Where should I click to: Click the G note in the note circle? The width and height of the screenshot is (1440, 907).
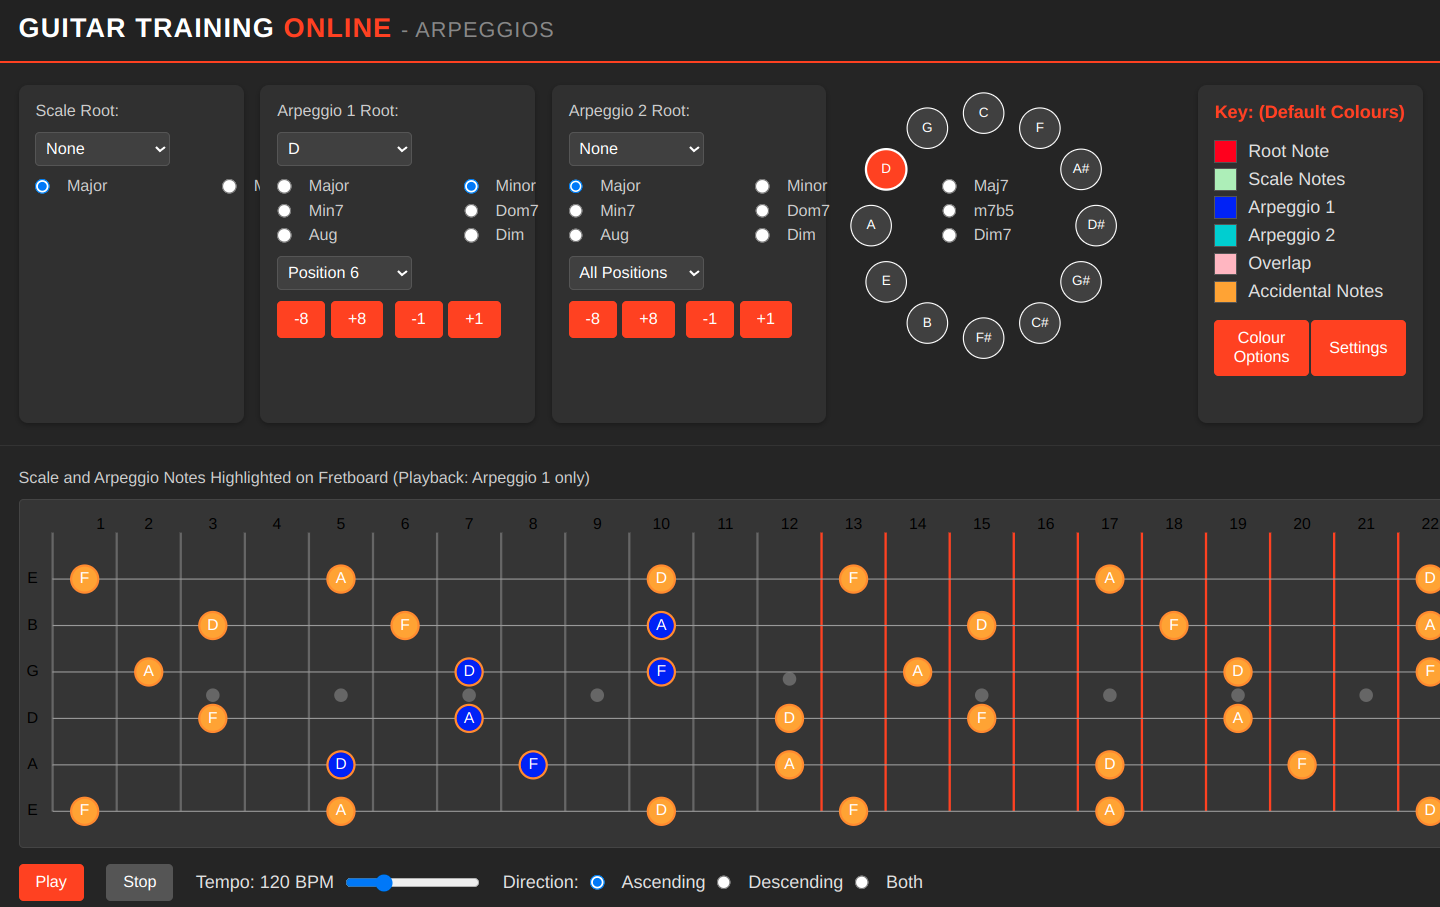coord(927,128)
